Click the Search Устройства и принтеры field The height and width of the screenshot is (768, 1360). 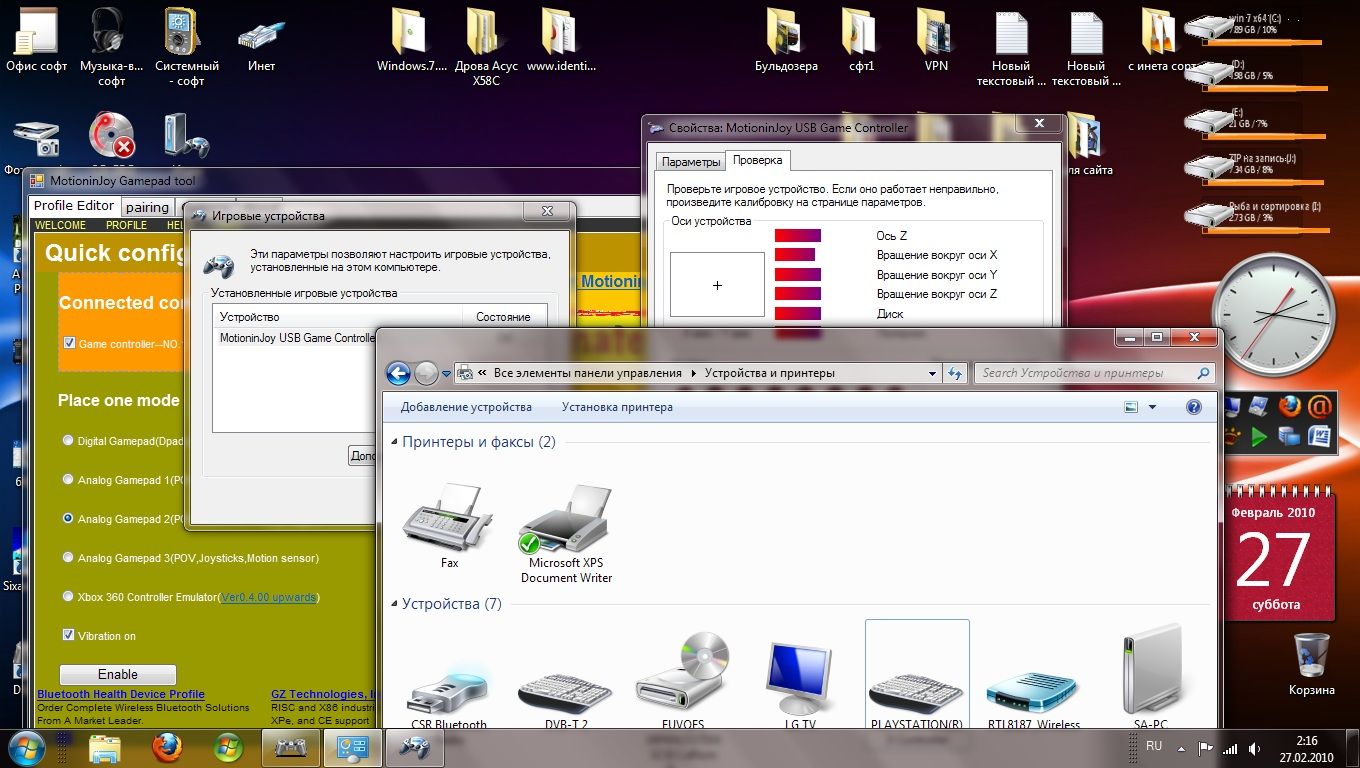coord(1084,373)
